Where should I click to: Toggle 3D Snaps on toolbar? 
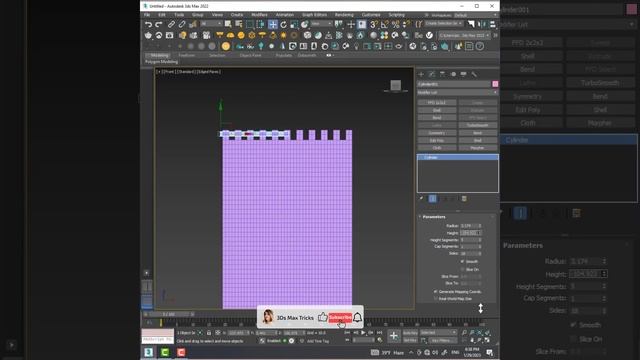(373, 24)
